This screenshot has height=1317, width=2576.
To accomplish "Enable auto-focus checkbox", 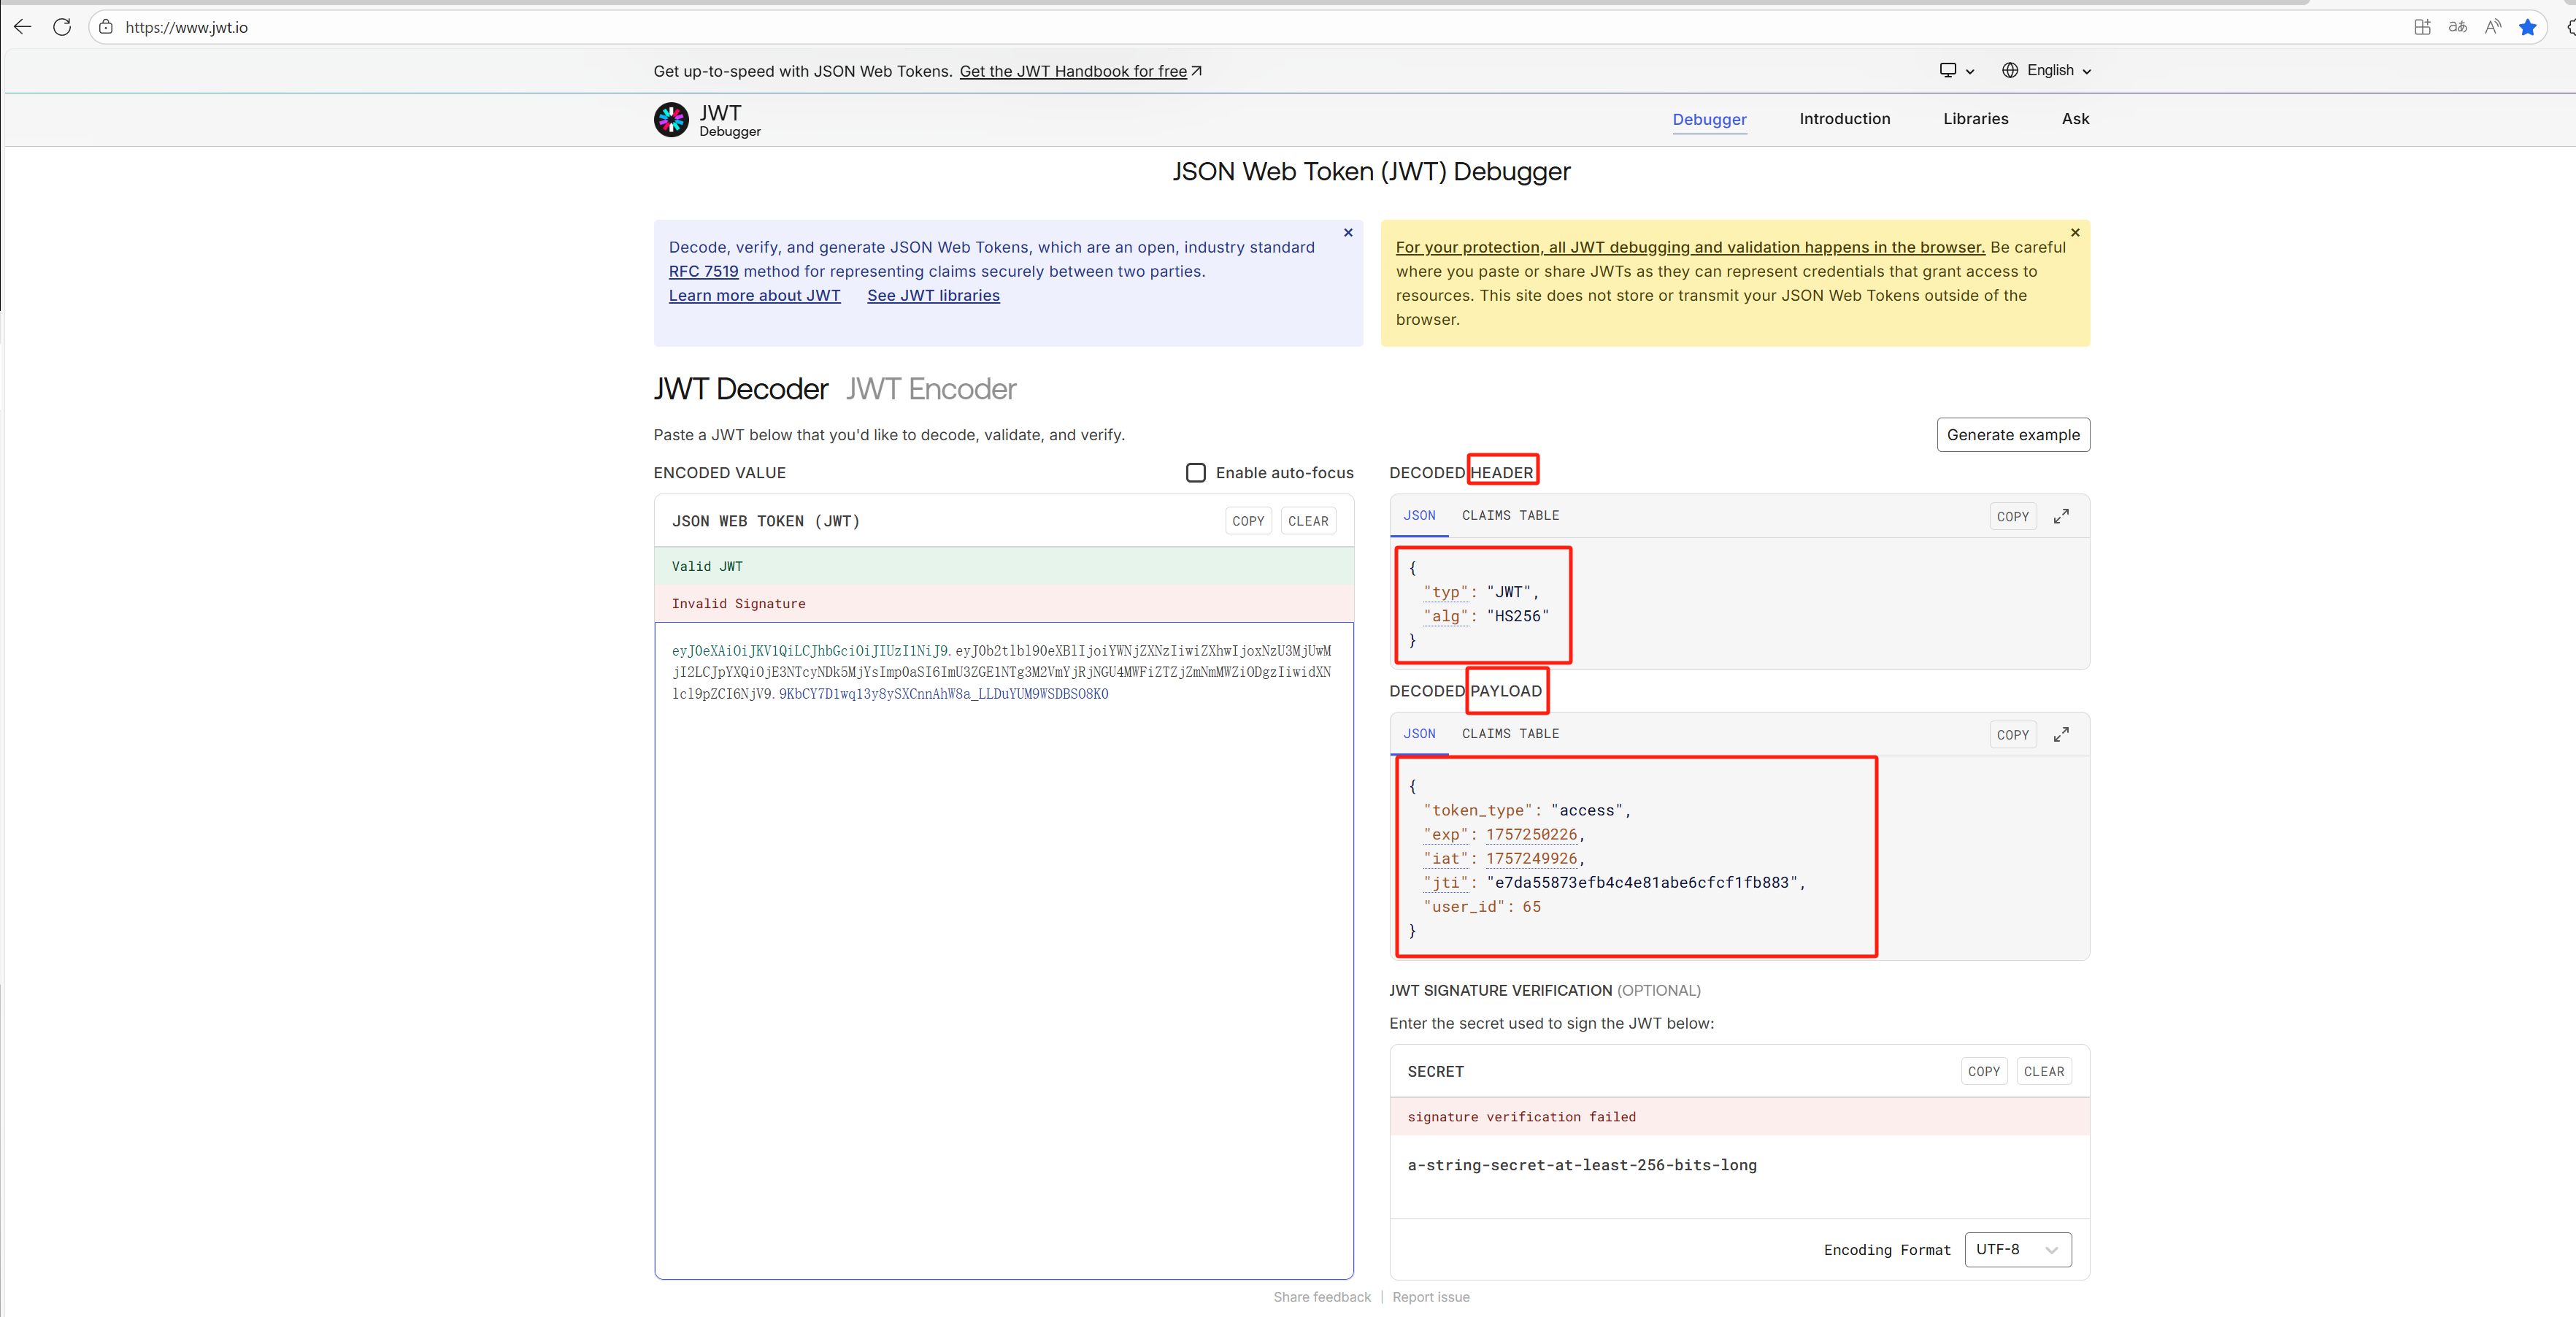I will 1196,472.
